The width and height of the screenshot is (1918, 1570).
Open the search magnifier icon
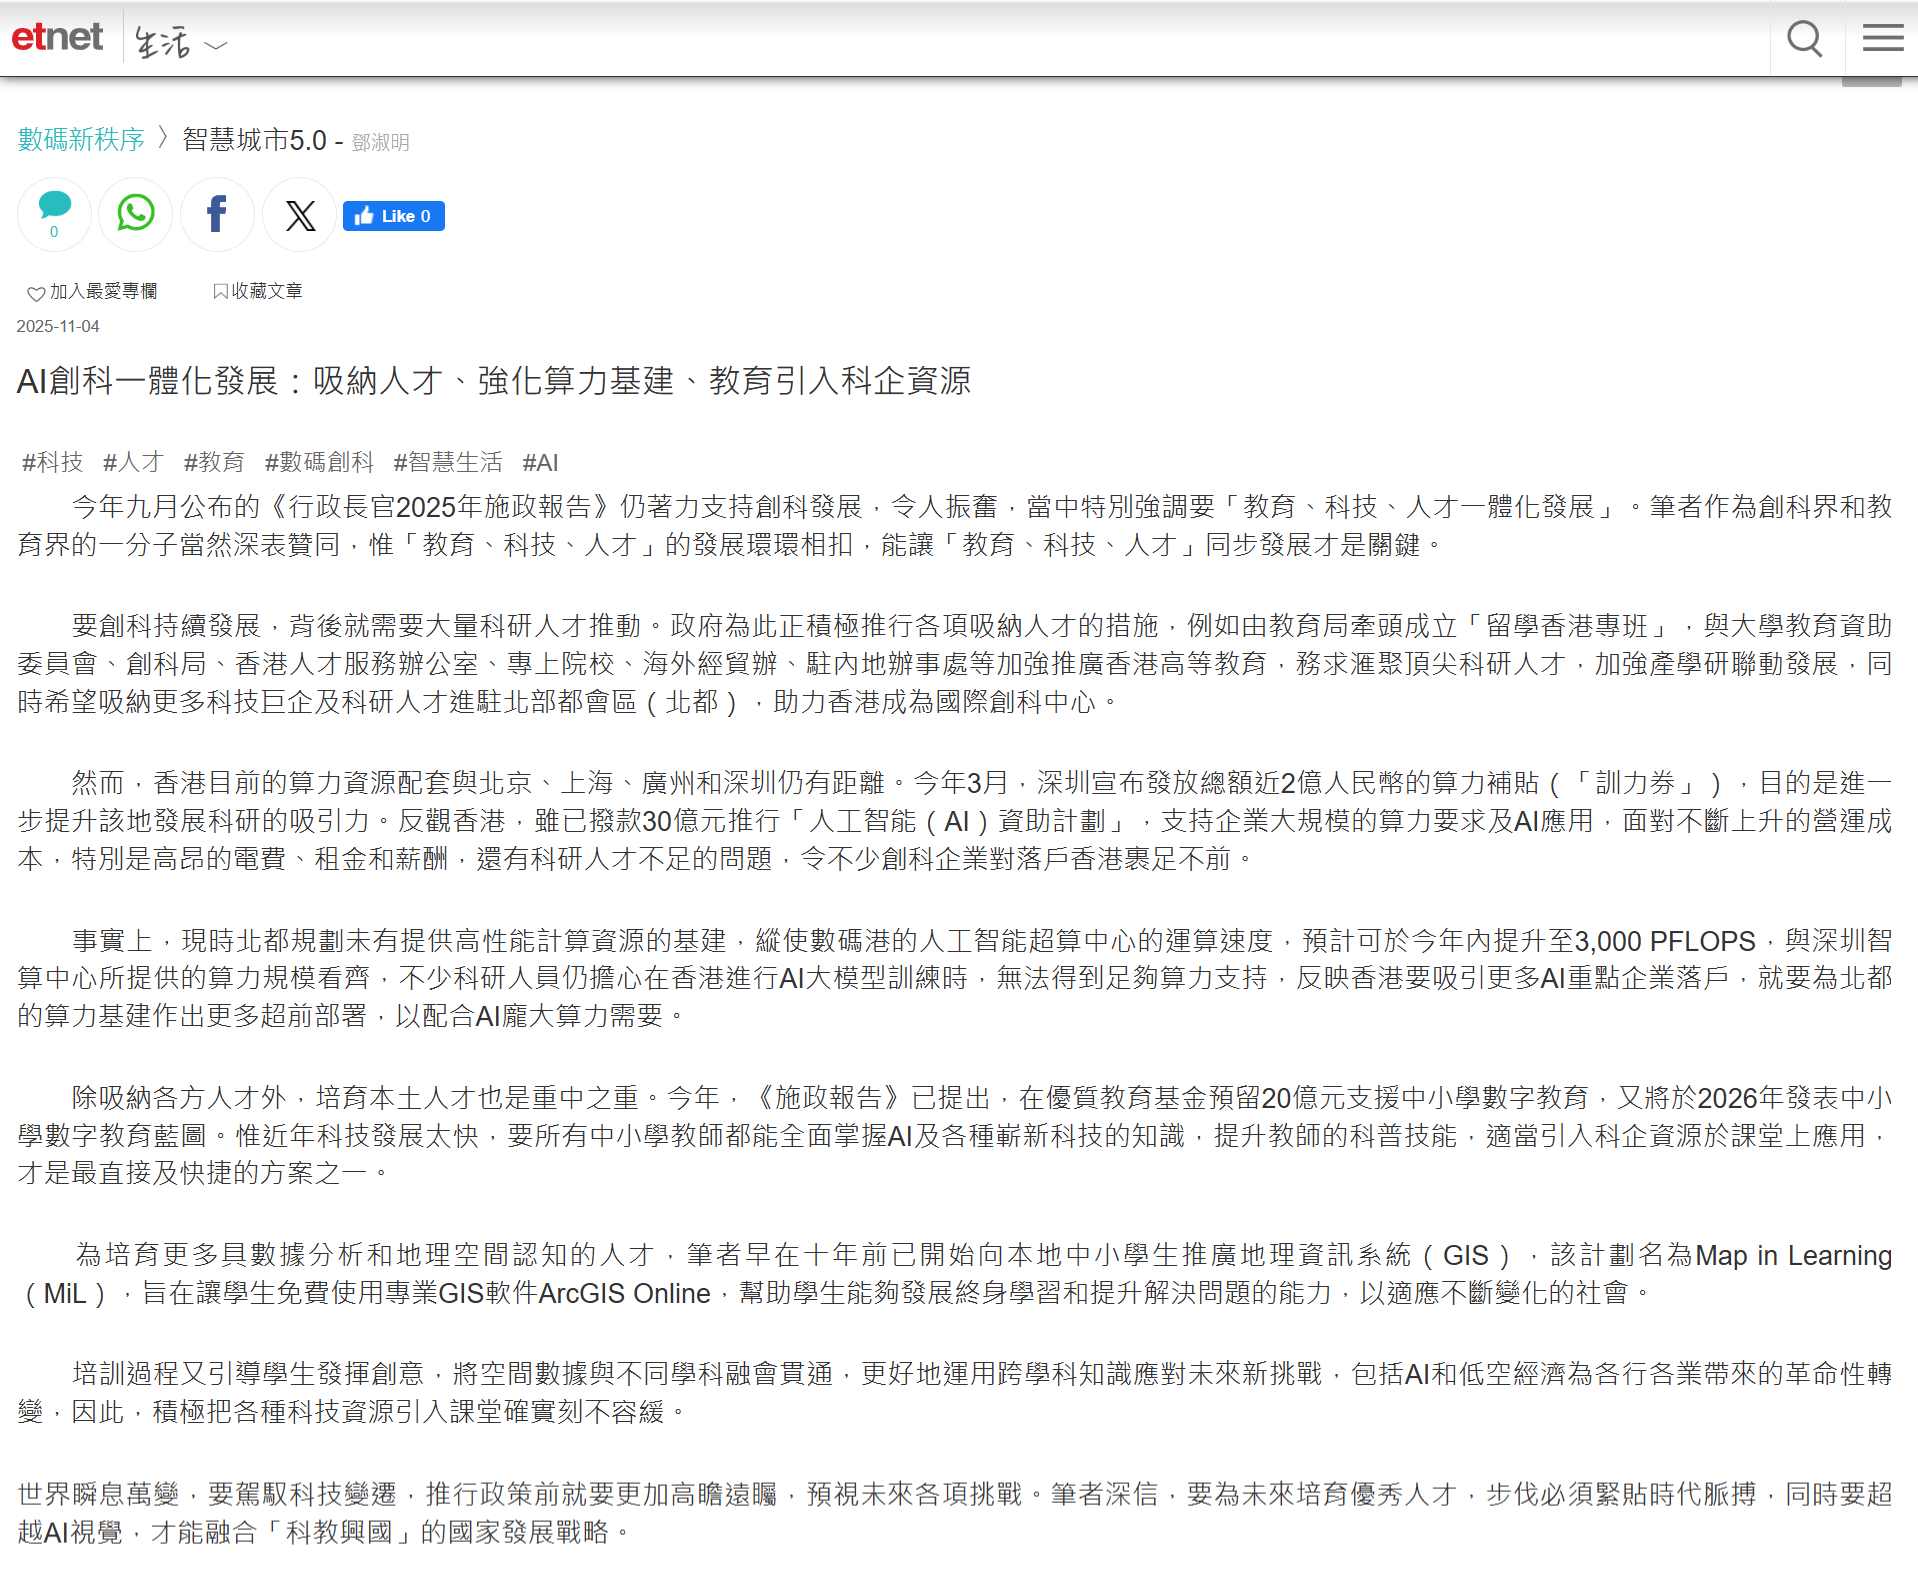[1804, 40]
